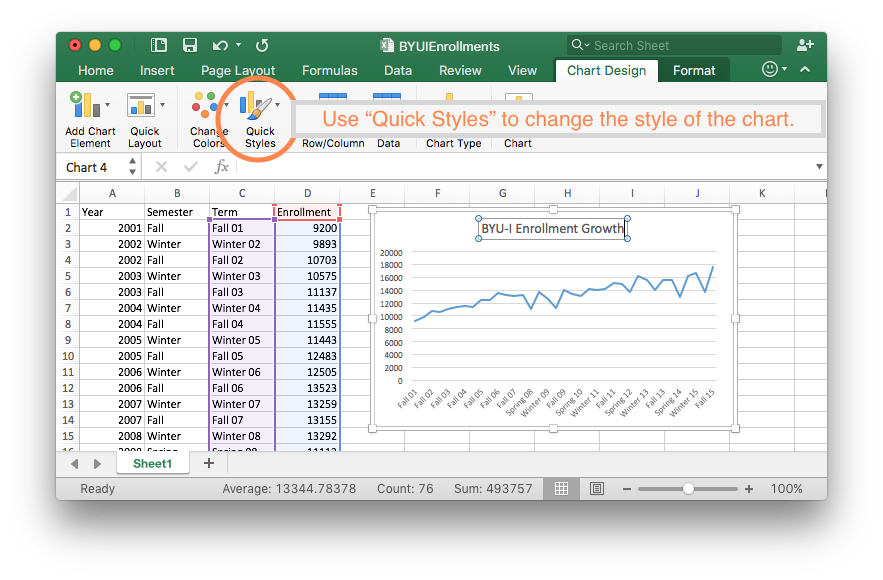Click the Change Chart Type button
Screen dimensions: 883x580
click(x=453, y=143)
